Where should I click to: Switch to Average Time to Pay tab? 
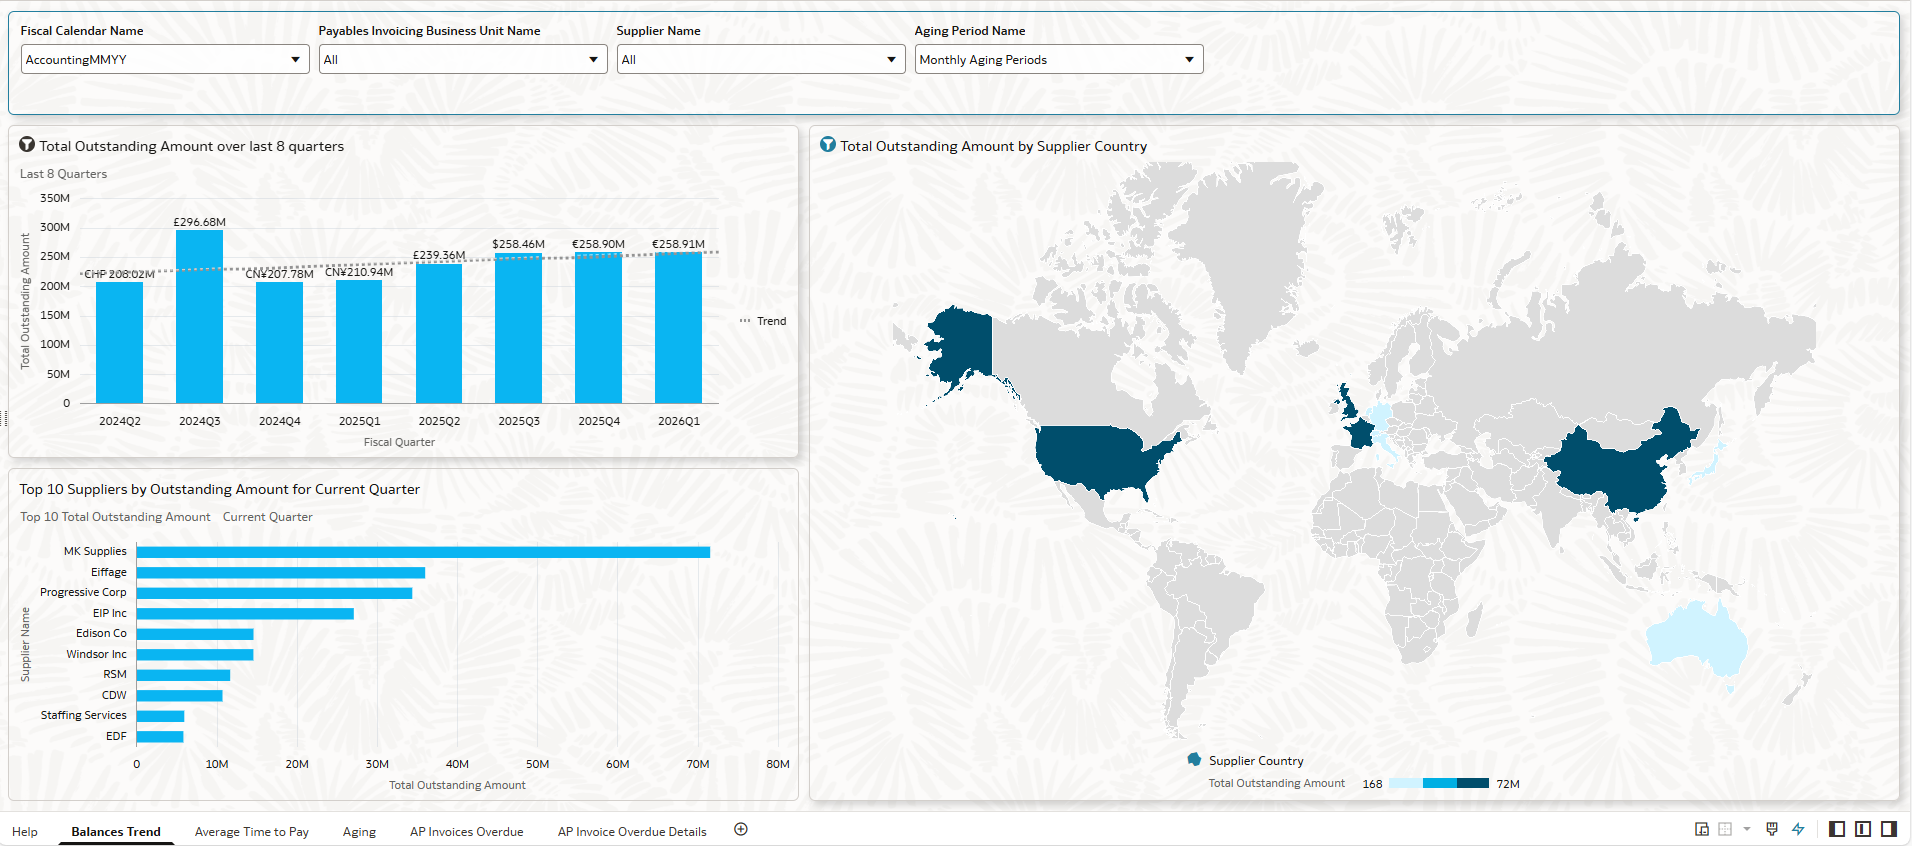[252, 832]
